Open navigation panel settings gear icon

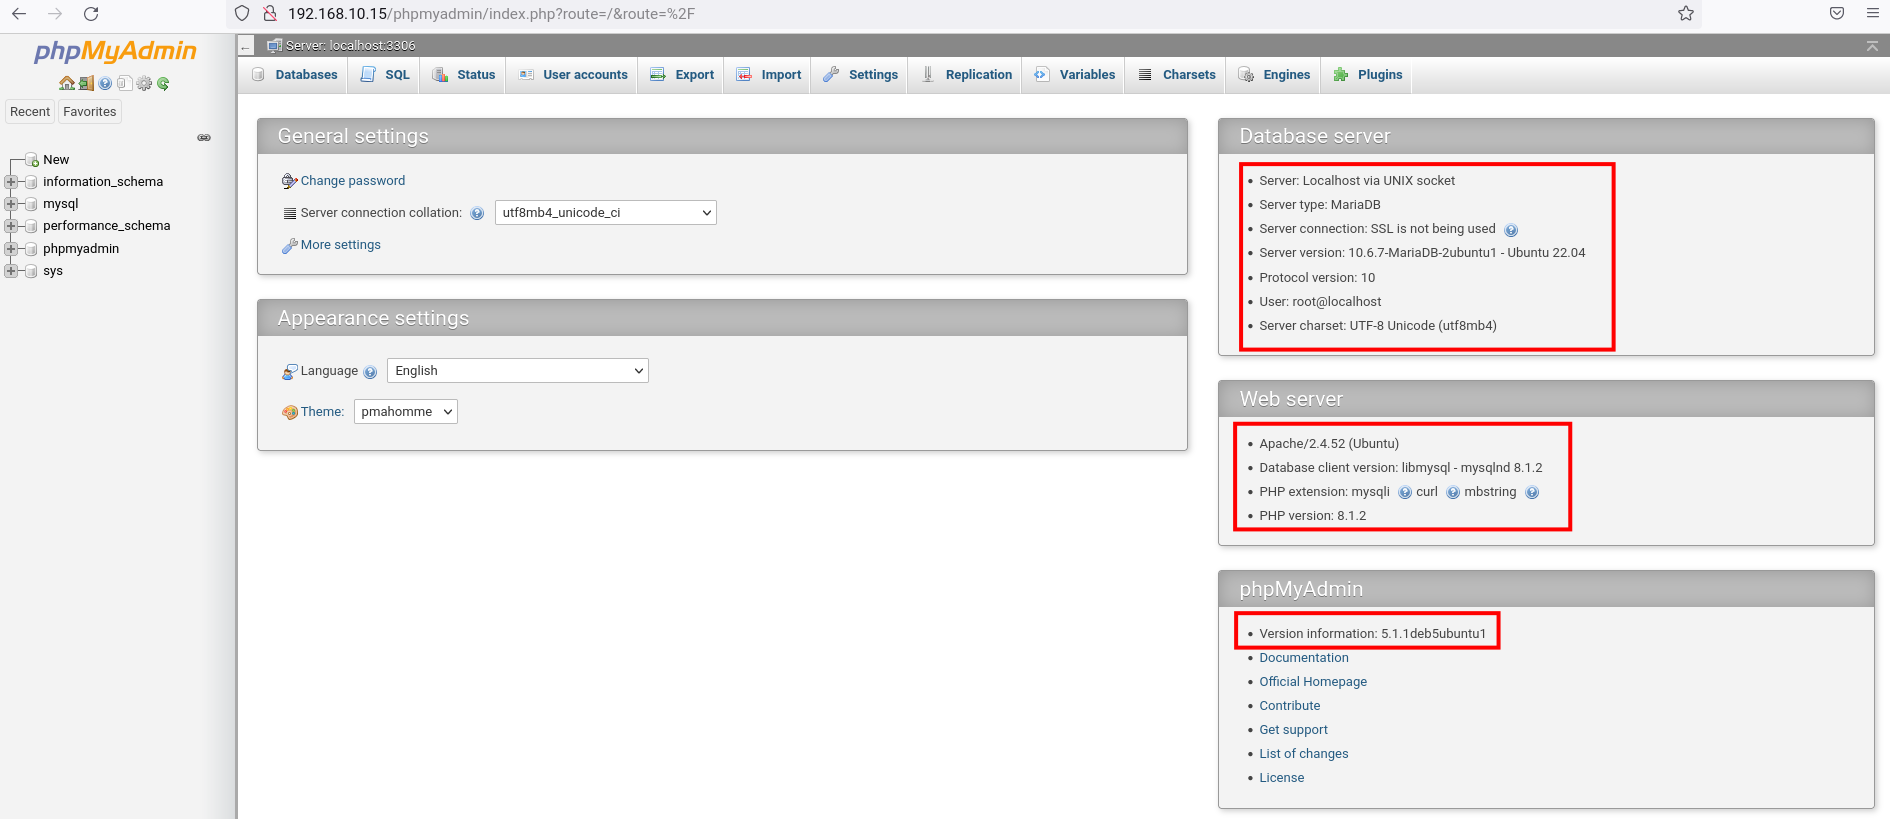(144, 83)
